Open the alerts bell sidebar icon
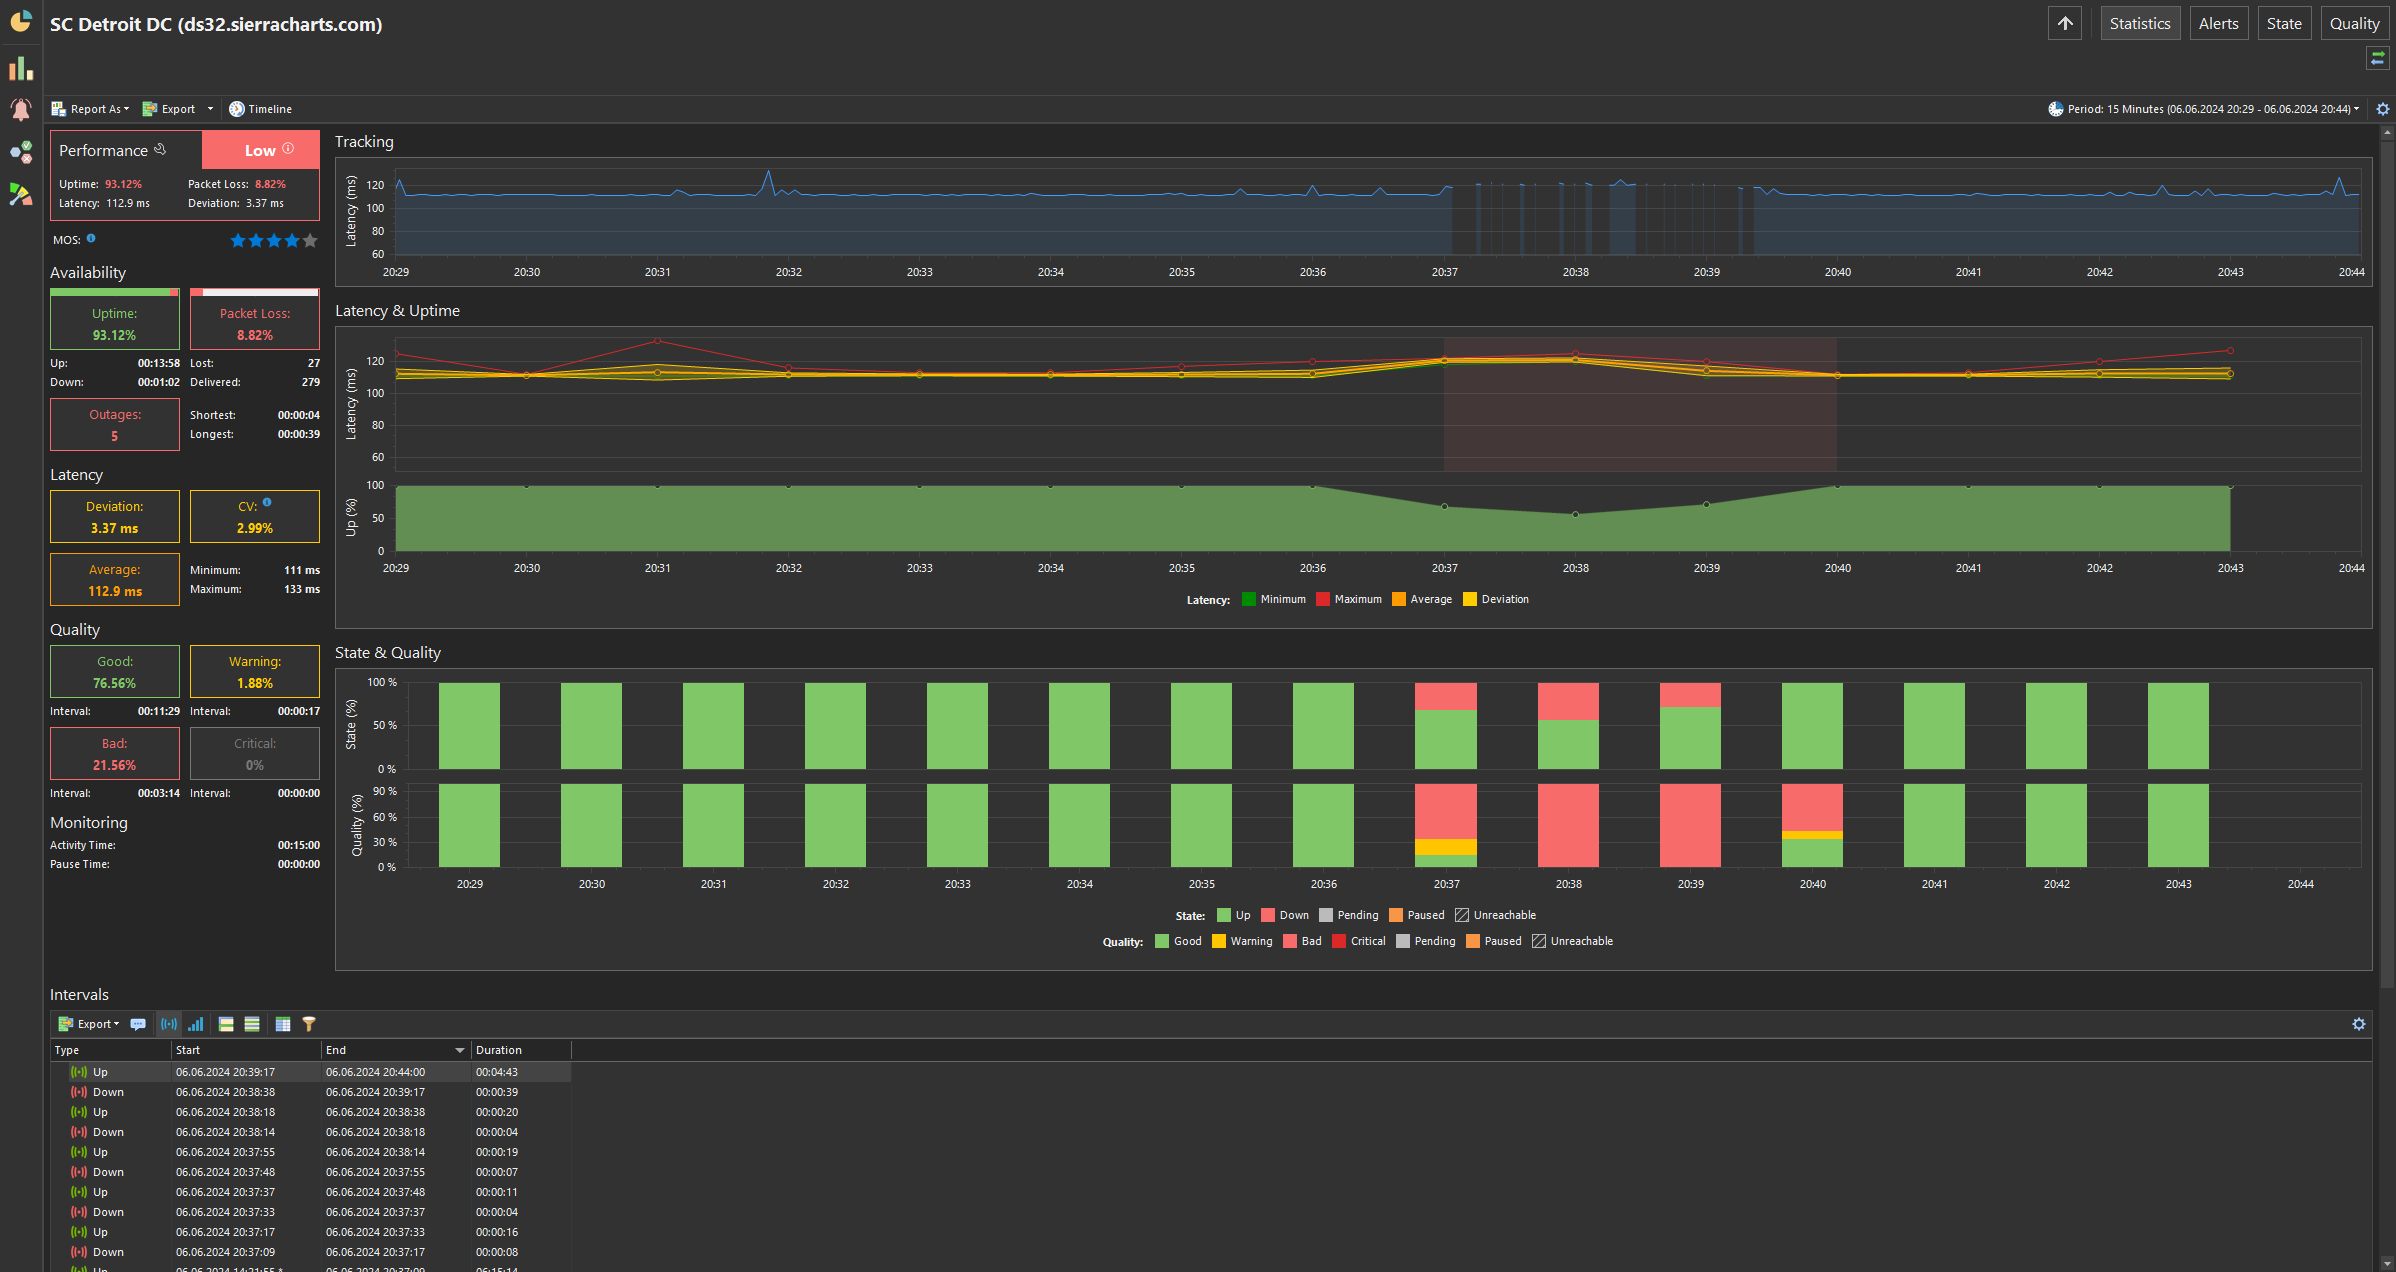 pos(21,109)
